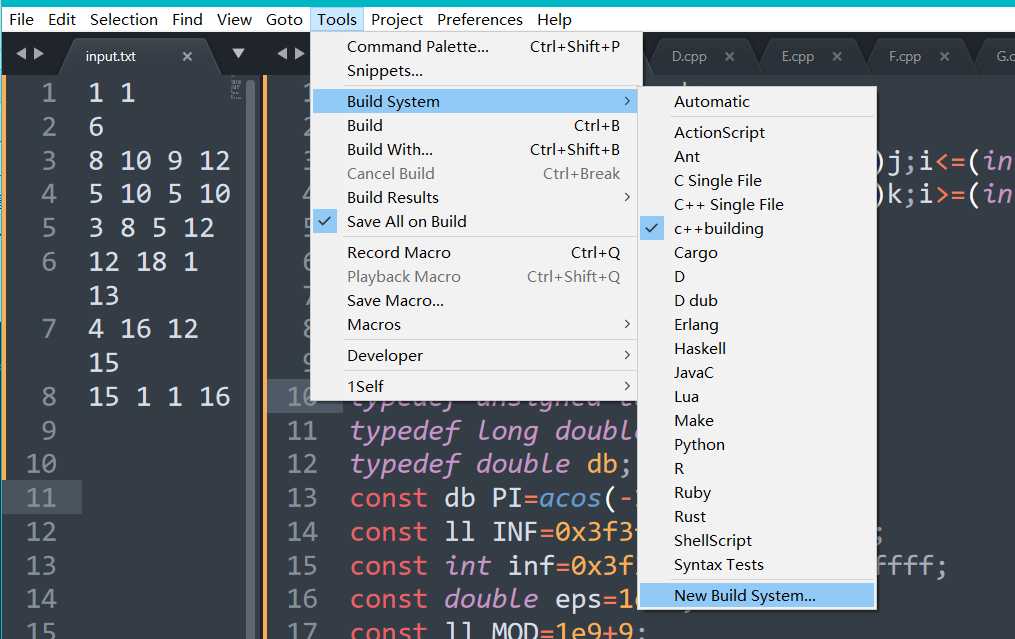This screenshot has height=639, width=1015.
Task: Click New Build System entry
Action: 757,596
